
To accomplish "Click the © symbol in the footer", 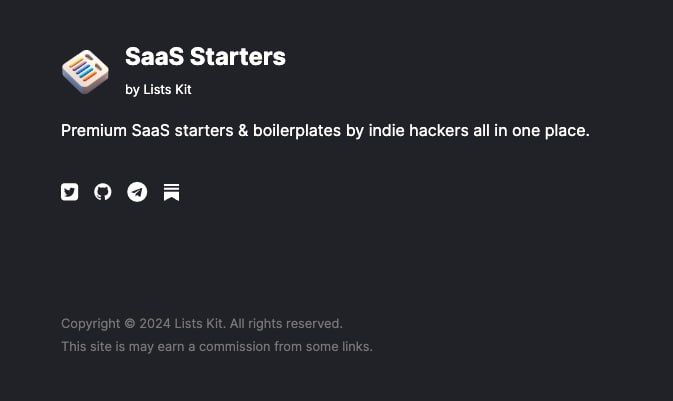I will tap(130, 324).
